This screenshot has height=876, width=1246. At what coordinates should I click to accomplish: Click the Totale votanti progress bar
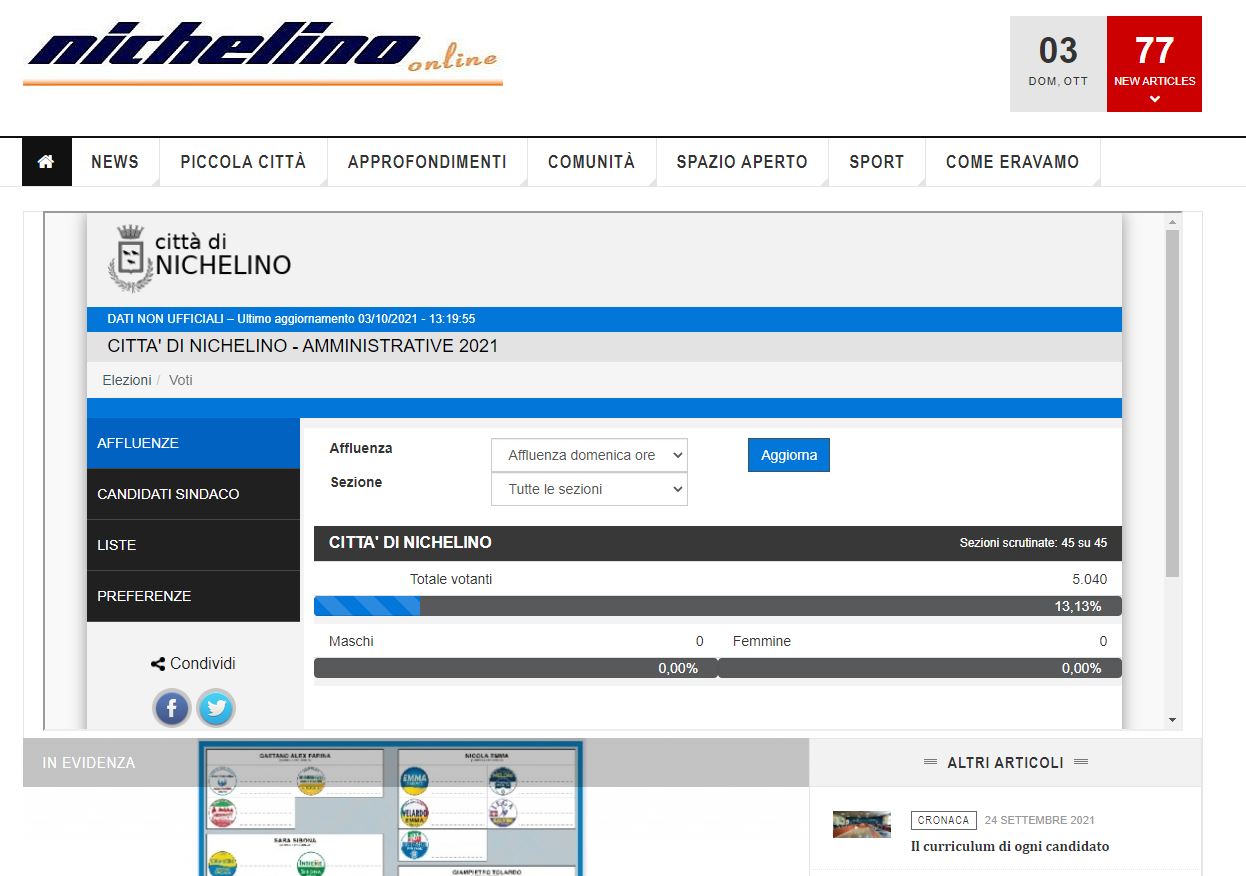(x=717, y=606)
